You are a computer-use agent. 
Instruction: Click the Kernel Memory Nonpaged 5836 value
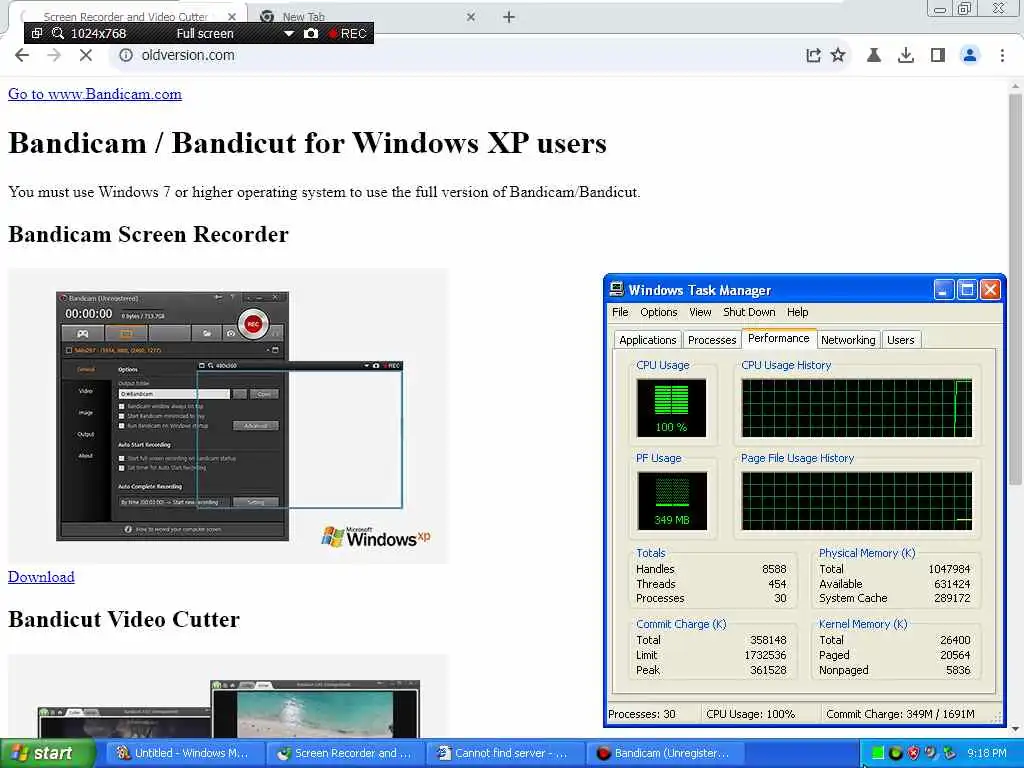[x=958, y=670]
